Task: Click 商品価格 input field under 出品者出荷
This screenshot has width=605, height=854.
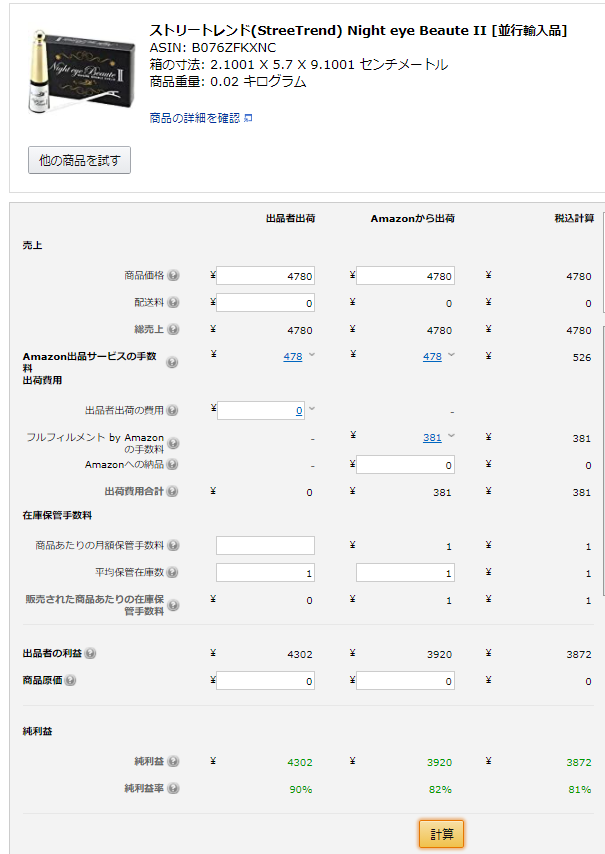Action: click(x=265, y=276)
